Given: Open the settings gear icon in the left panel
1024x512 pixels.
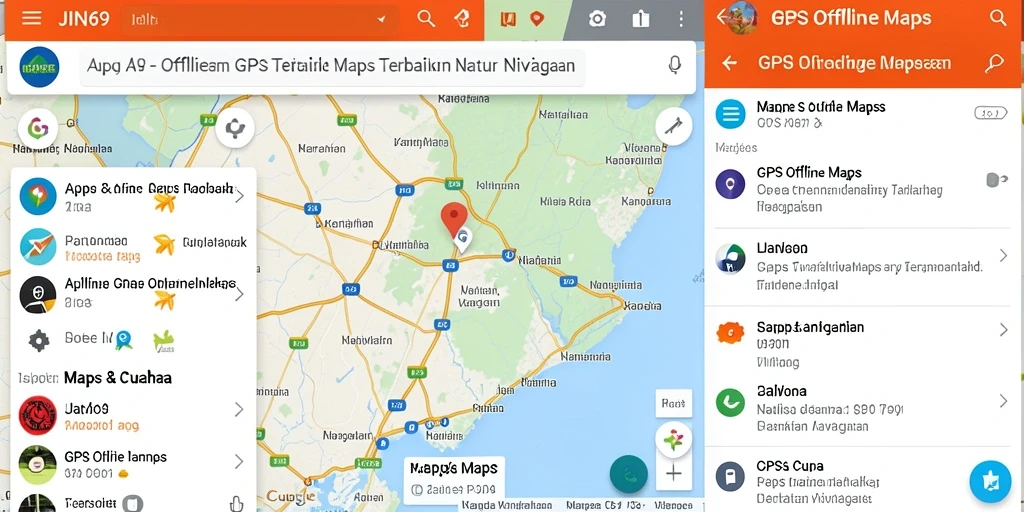Looking at the screenshot, I should tap(39, 340).
